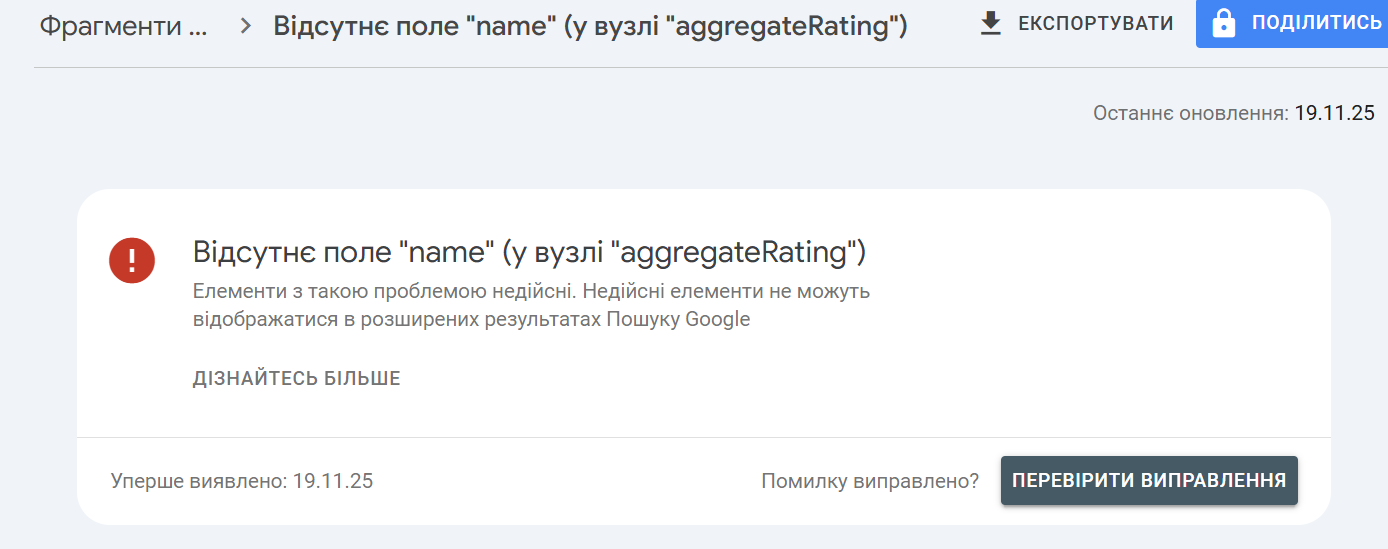This screenshot has width=1388, height=549.
Task: Click the breadcrumb chevron separator arrow
Action: coord(247,26)
